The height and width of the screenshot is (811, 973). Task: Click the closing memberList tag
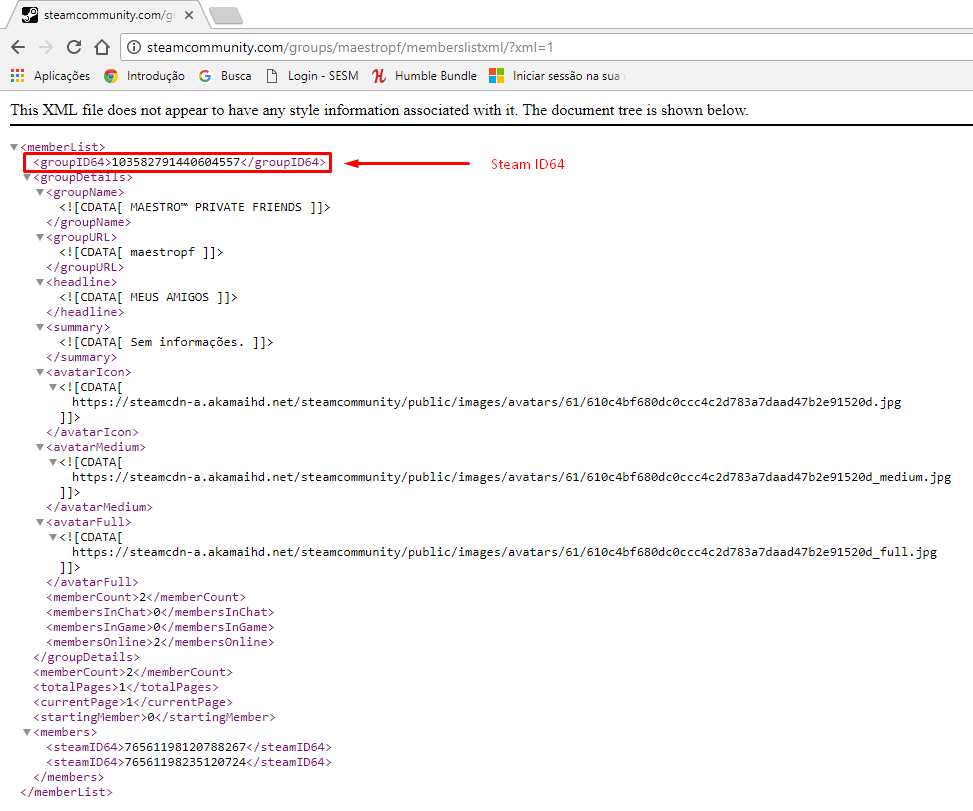tap(66, 792)
